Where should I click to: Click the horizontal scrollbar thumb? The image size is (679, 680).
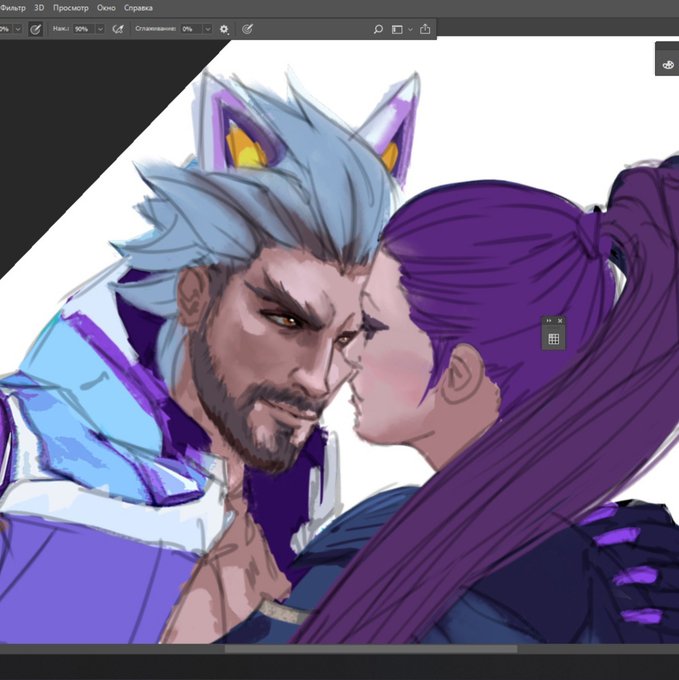371,649
